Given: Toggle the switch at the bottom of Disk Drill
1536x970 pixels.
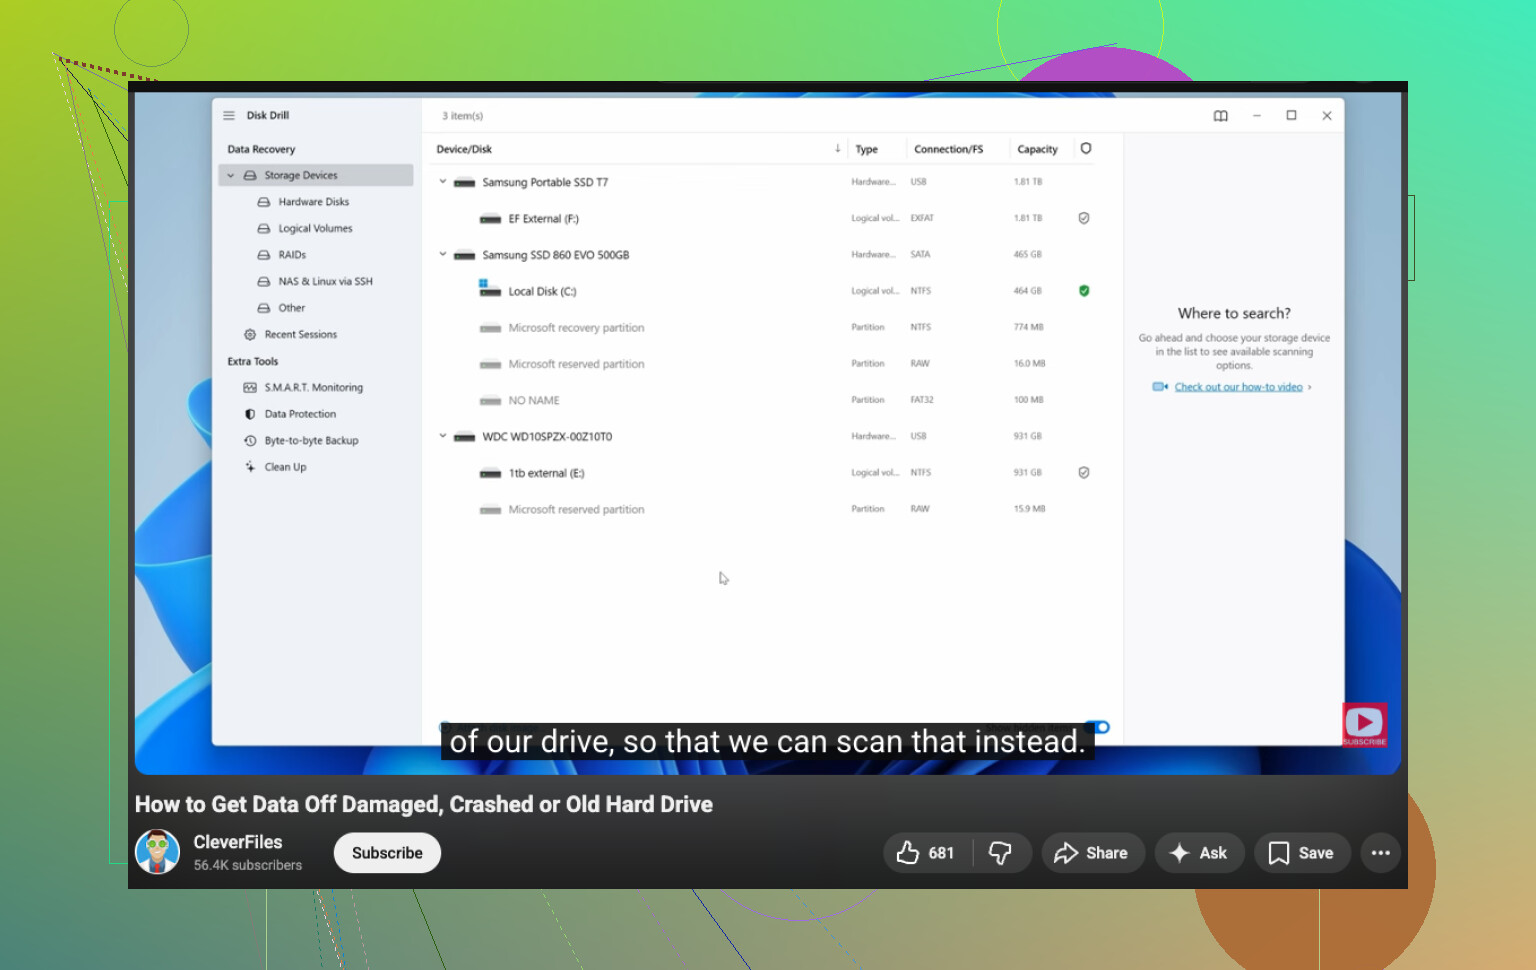Looking at the screenshot, I should pos(1098,727).
